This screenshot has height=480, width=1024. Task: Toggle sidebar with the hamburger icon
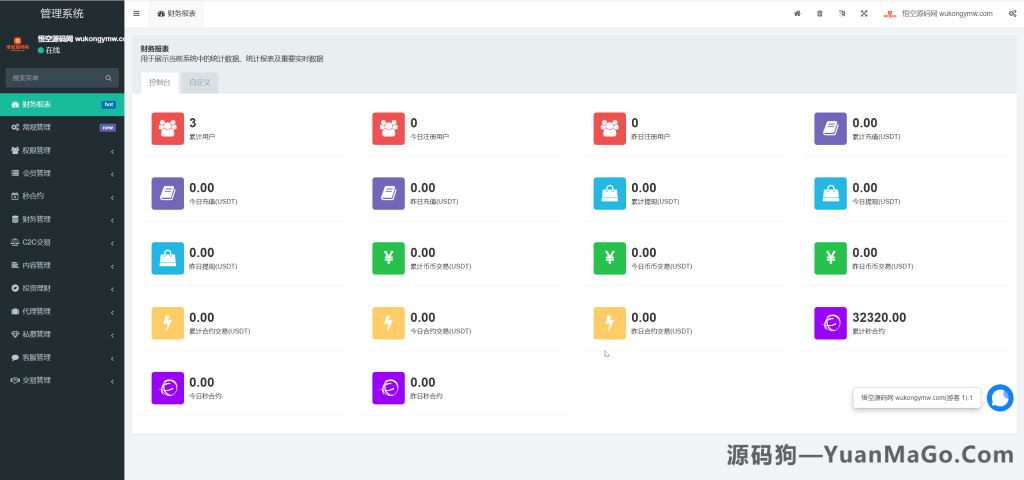[x=136, y=13]
